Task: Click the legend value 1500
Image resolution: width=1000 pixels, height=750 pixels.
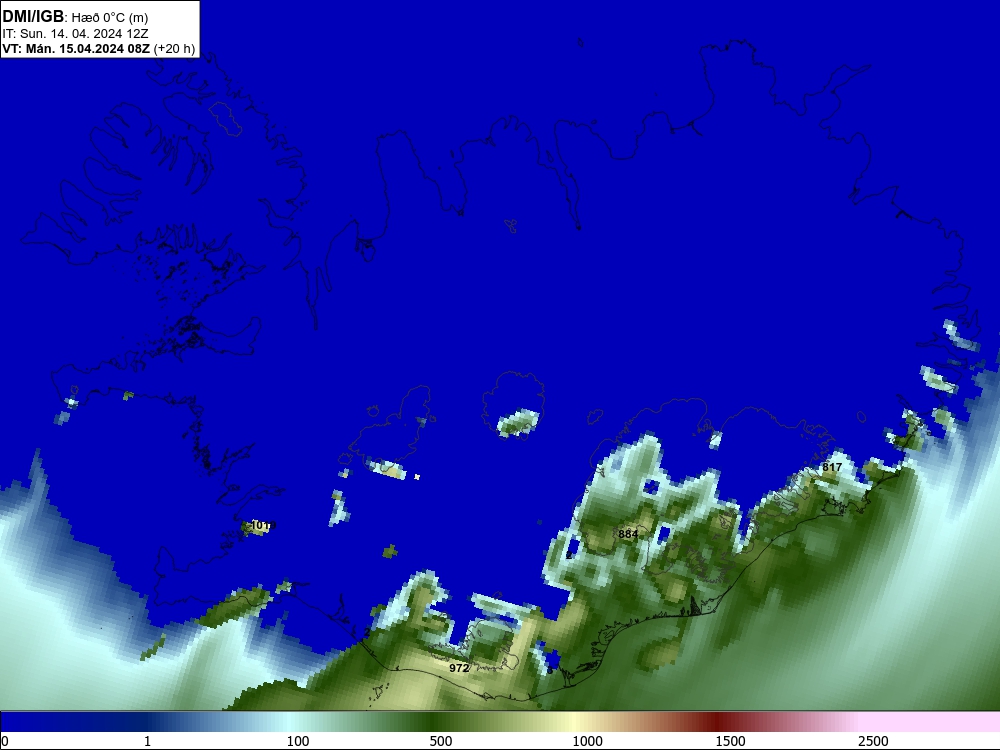Action: point(730,741)
